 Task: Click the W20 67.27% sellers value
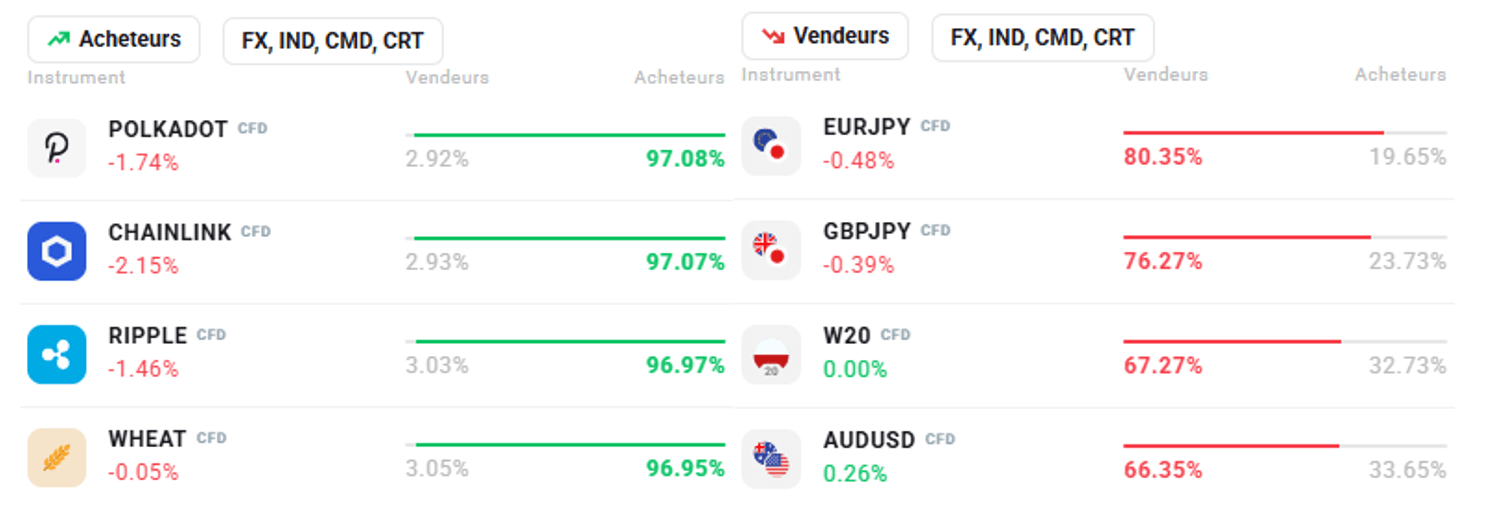pyautogui.click(x=1163, y=366)
